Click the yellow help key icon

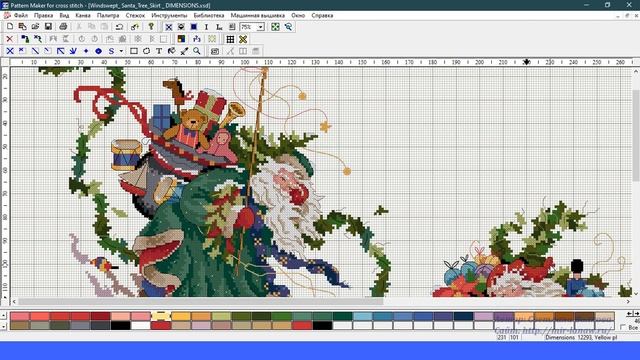[151, 27]
